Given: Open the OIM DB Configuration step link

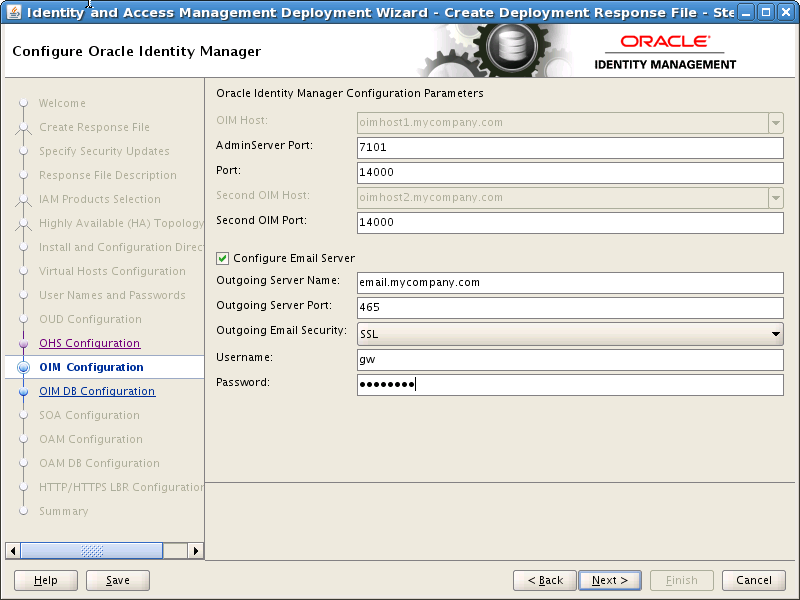Looking at the screenshot, I should click(97, 391).
